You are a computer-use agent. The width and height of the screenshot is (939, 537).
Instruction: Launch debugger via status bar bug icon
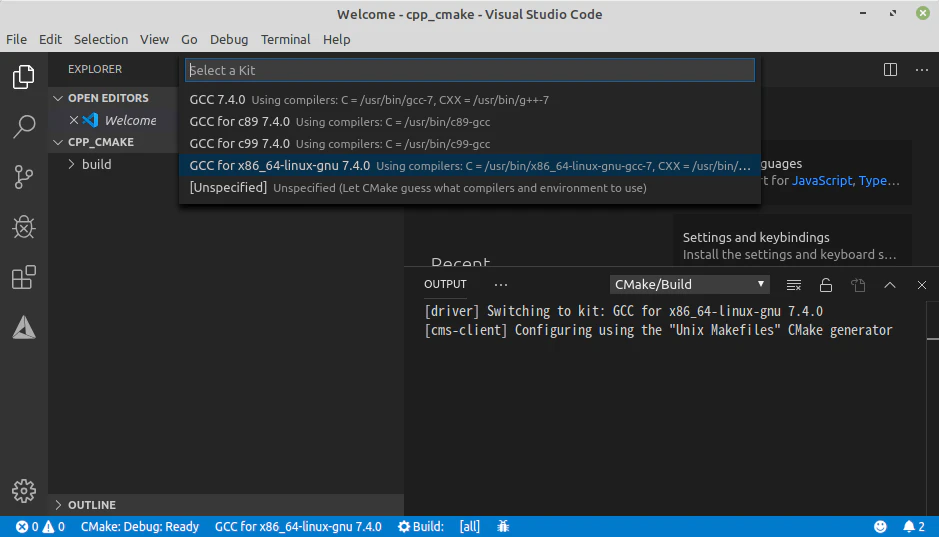point(503,527)
